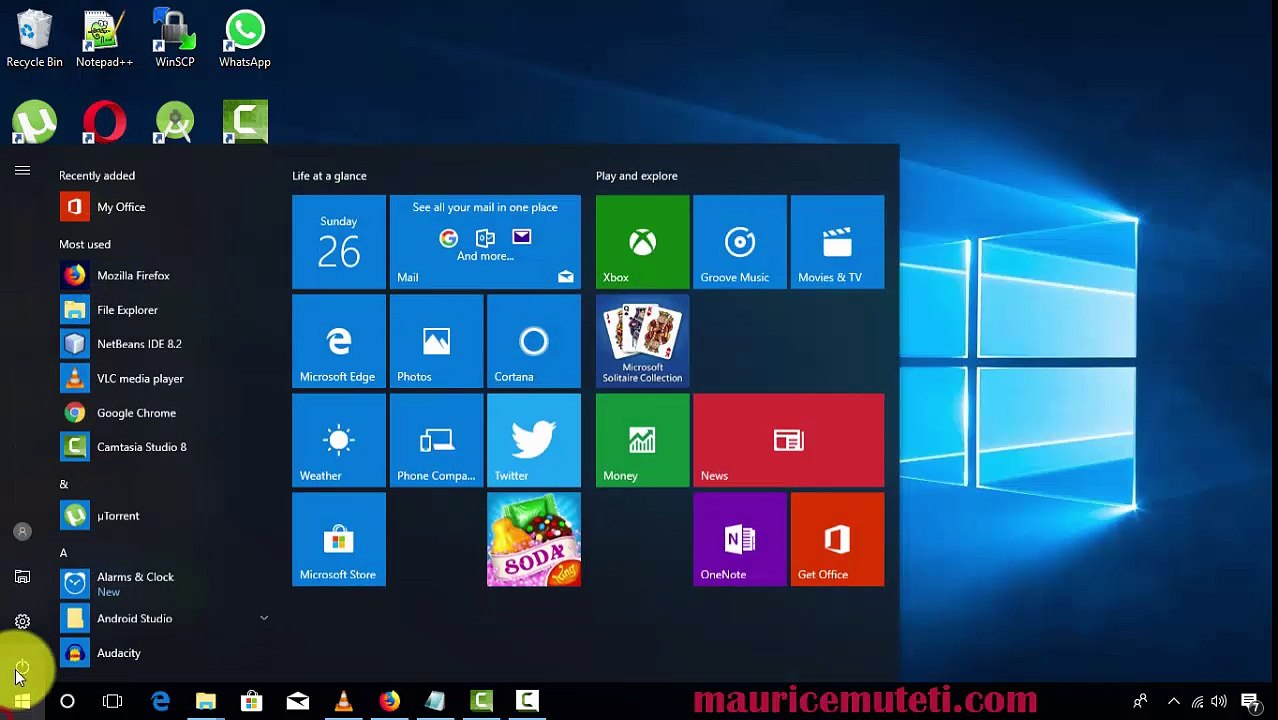Select Notepad++ desktop shortcut

coord(104,39)
